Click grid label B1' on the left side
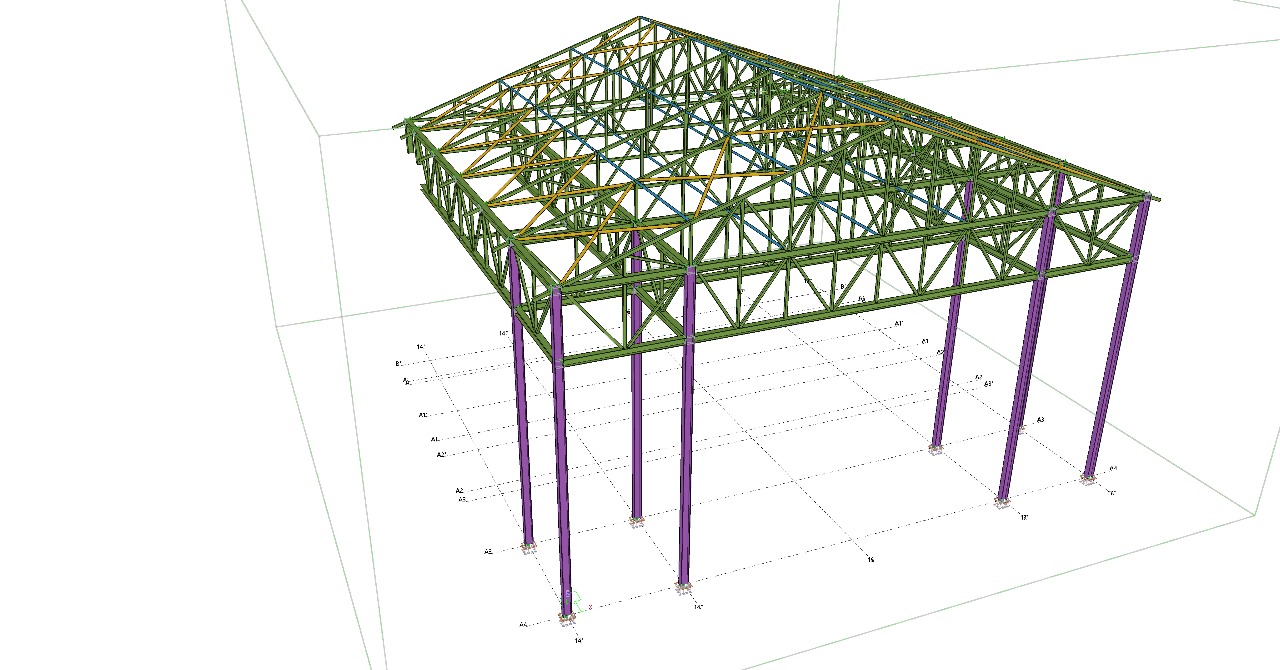 pos(399,363)
